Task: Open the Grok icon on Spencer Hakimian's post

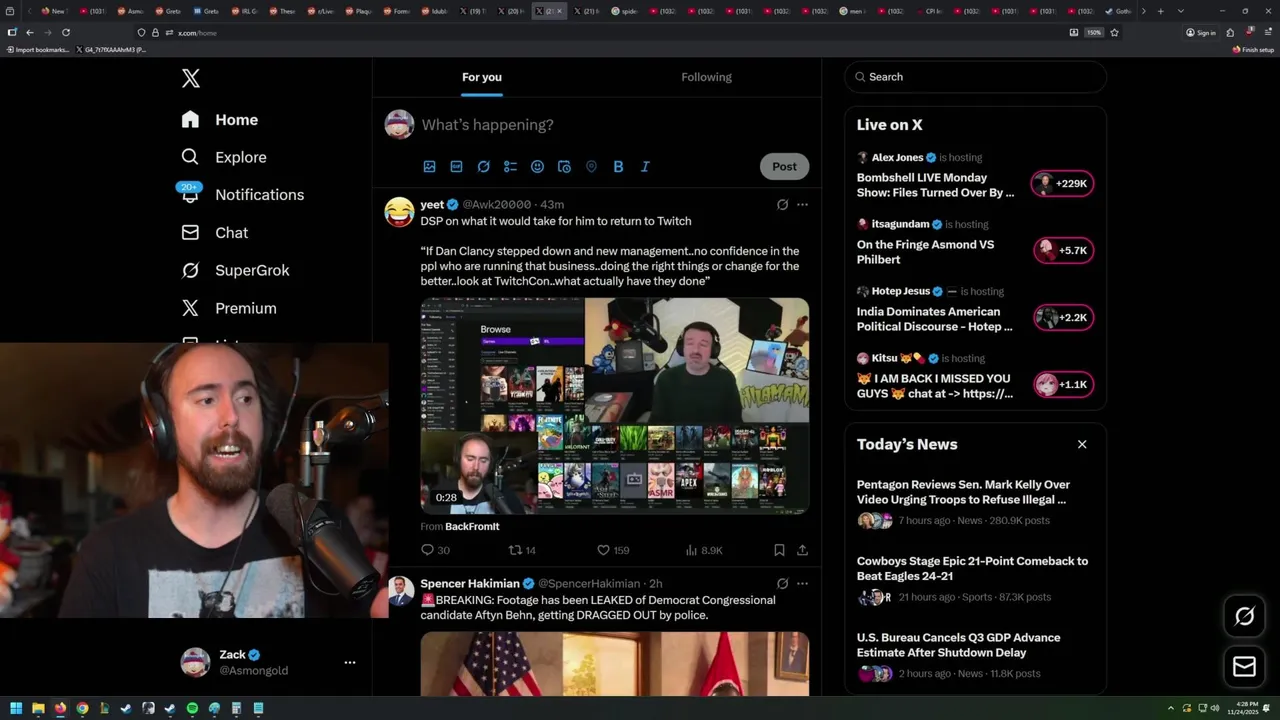Action: pyautogui.click(x=782, y=584)
